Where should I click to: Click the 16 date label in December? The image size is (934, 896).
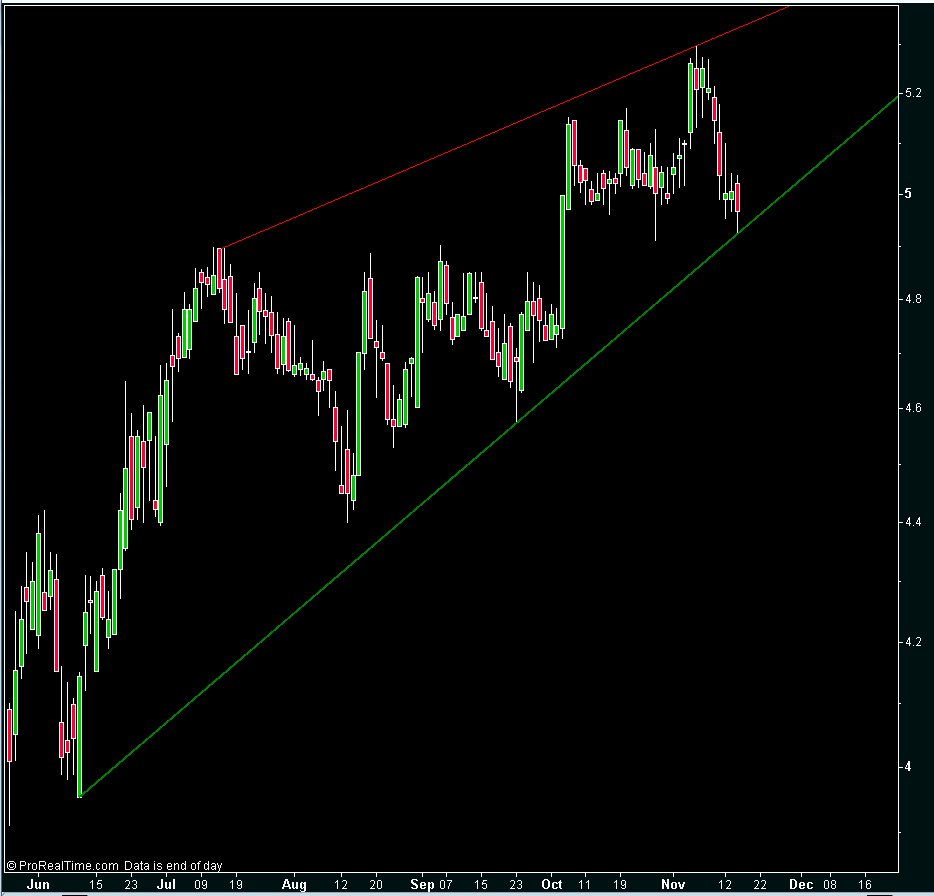864,885
